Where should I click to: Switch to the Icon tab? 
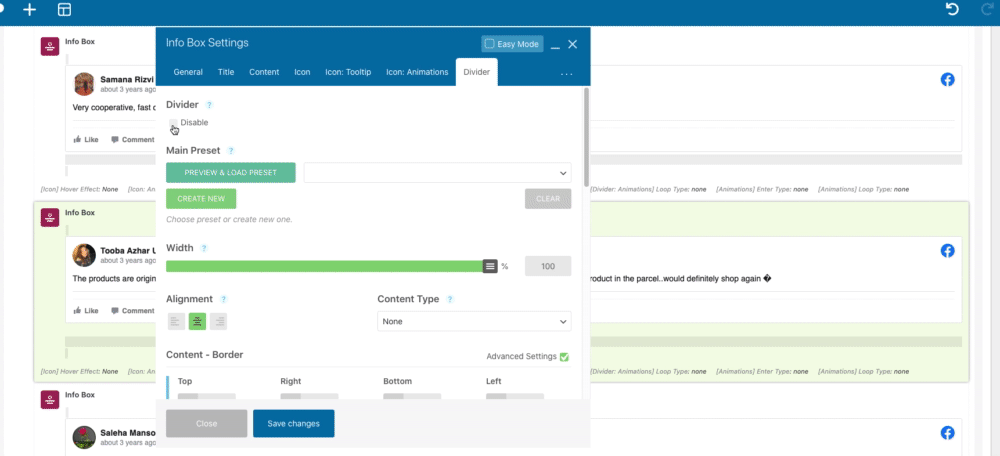pyautogui.click(x=302, y=72)
